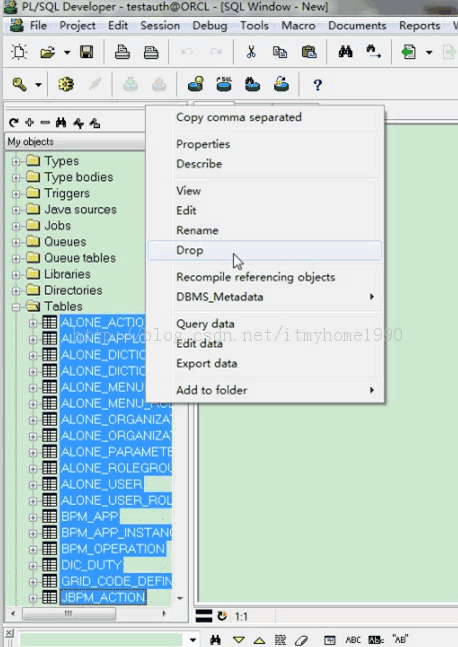Viewport: 458px width, 647px height.
Task: Expand the Triggers folder node
Action: tap(16, 194)
